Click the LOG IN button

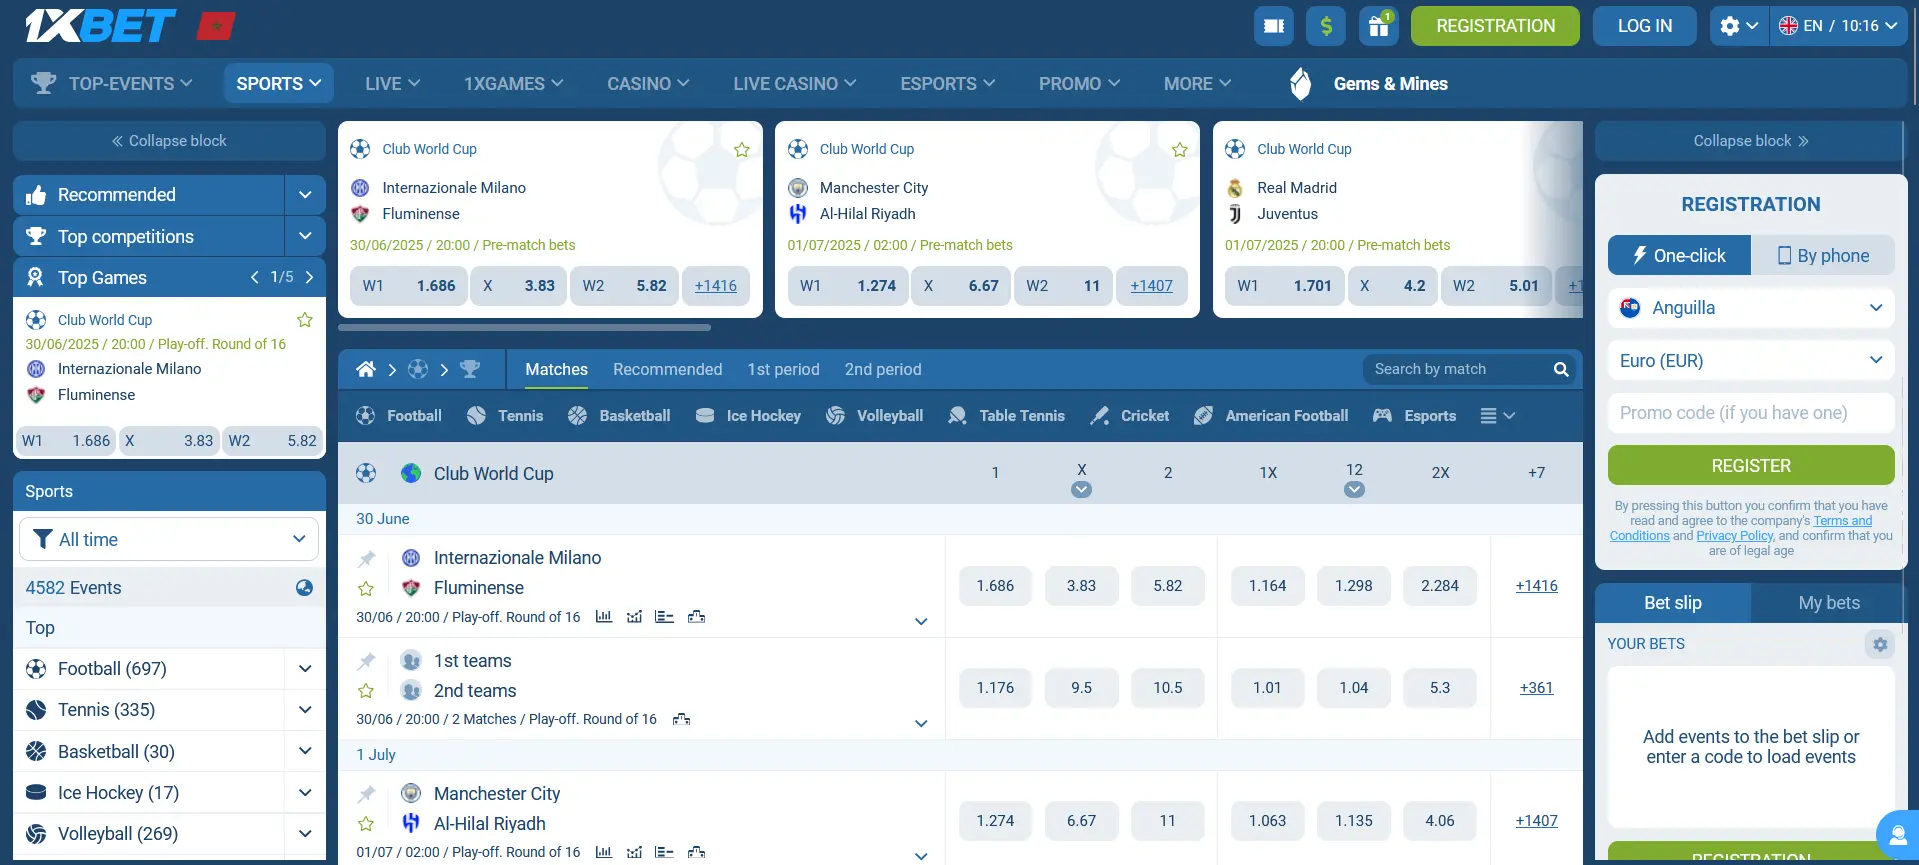[1645, 26]
